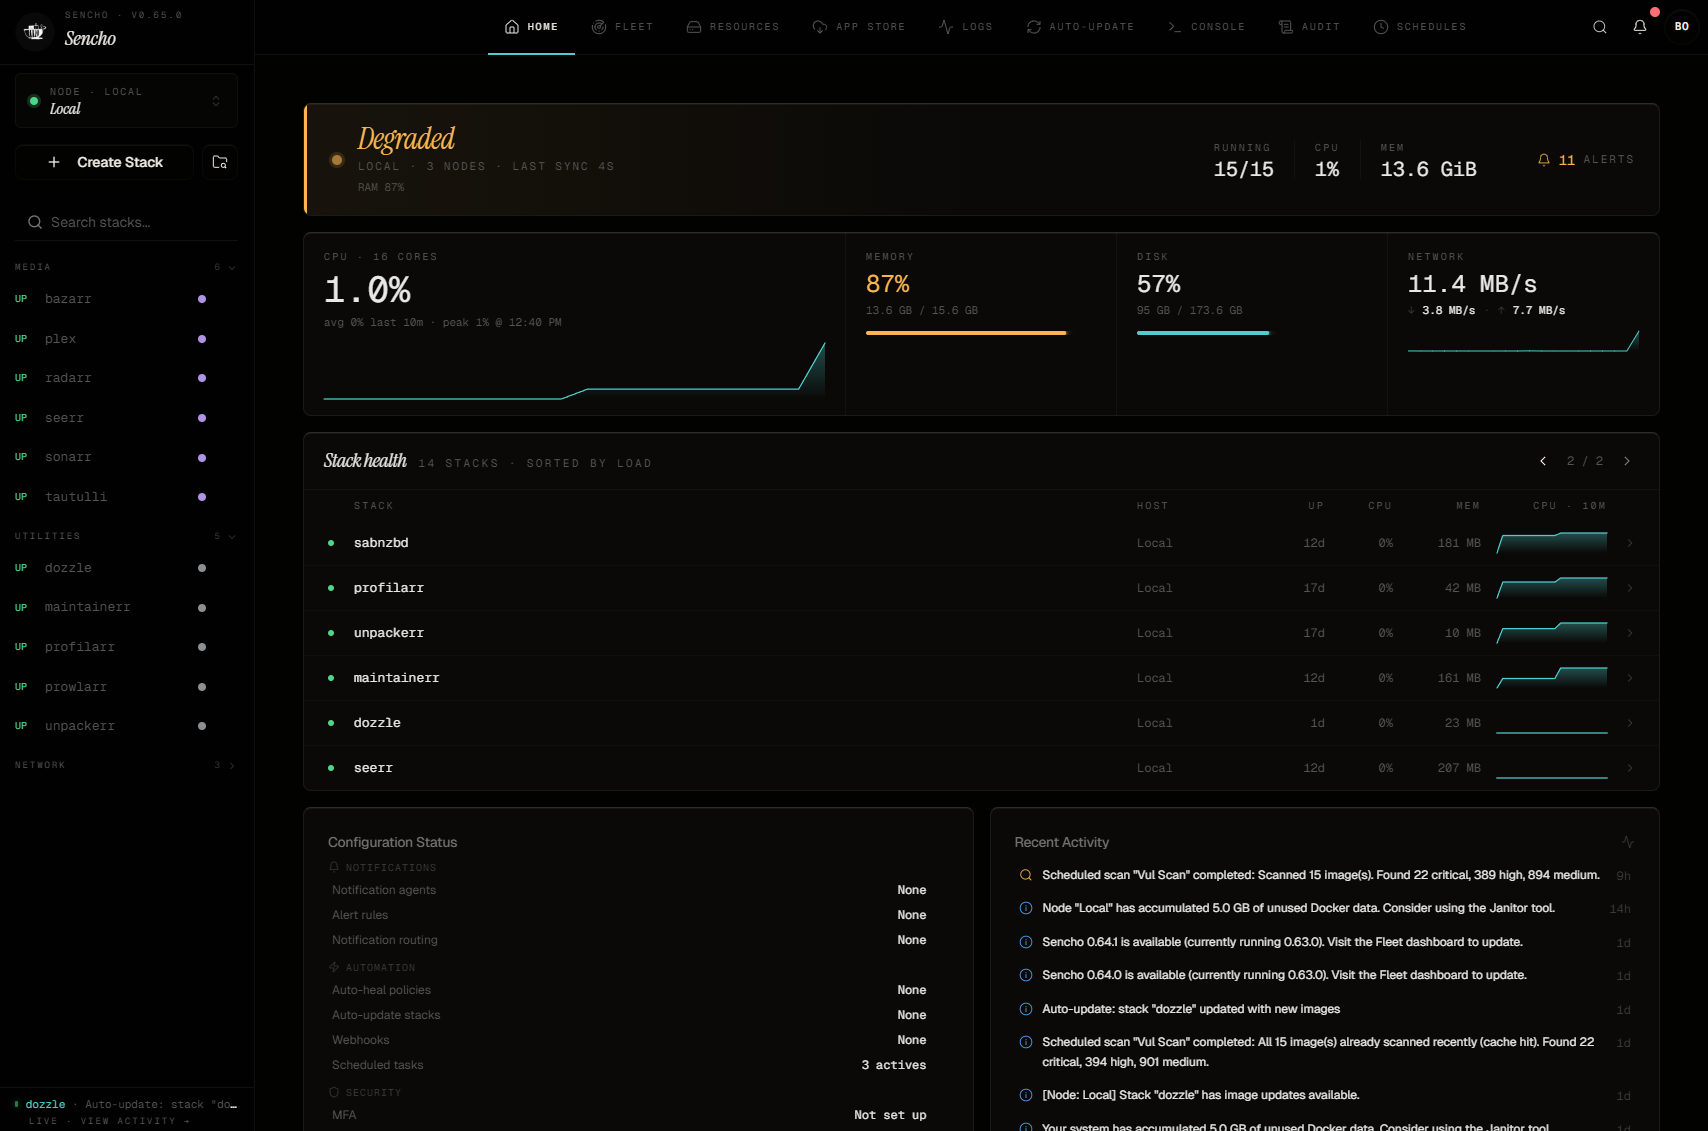
Task: Click the MFA Not set up value
Action: [890, 1115]
